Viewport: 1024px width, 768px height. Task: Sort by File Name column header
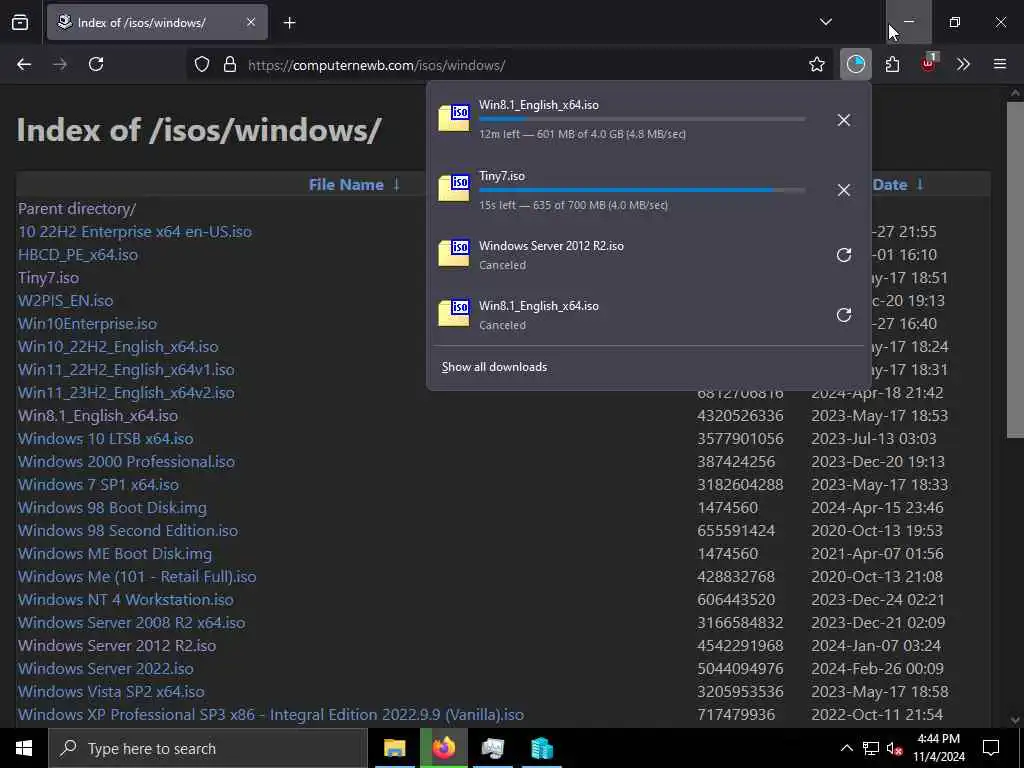tap(346, 185)
